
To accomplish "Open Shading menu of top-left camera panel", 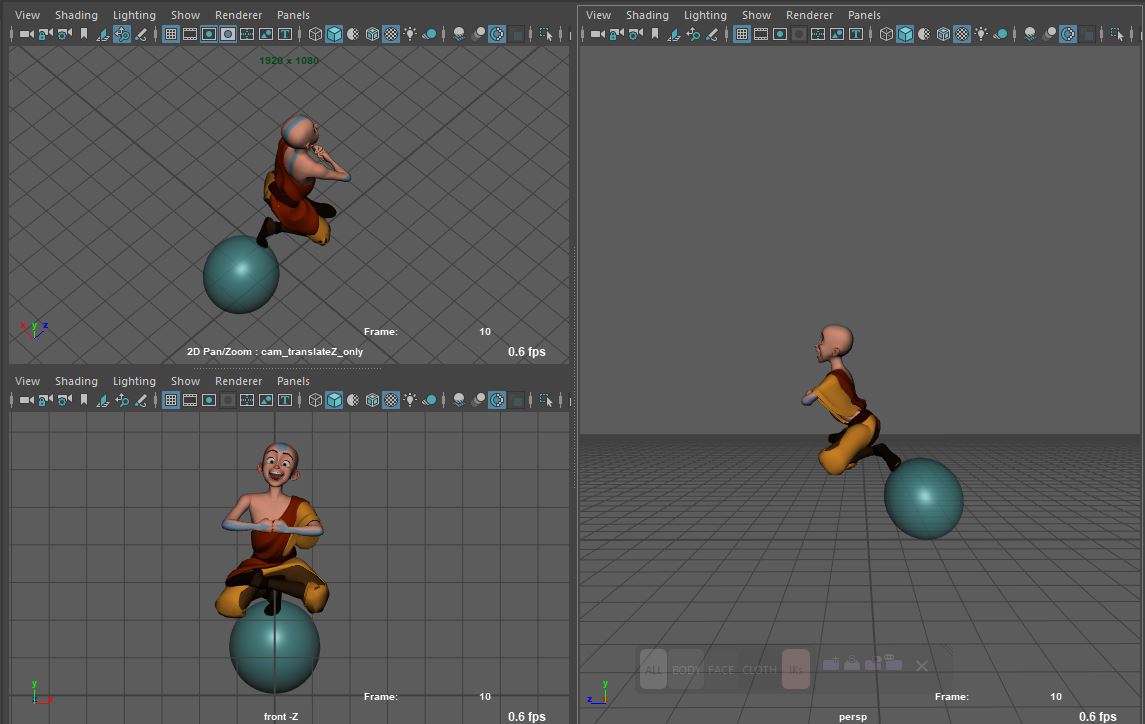I will (76, 15).
